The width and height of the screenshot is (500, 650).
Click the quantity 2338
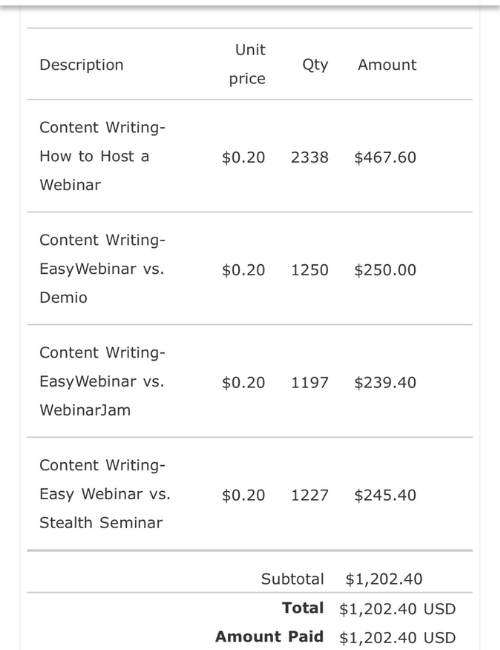(310, 157)
